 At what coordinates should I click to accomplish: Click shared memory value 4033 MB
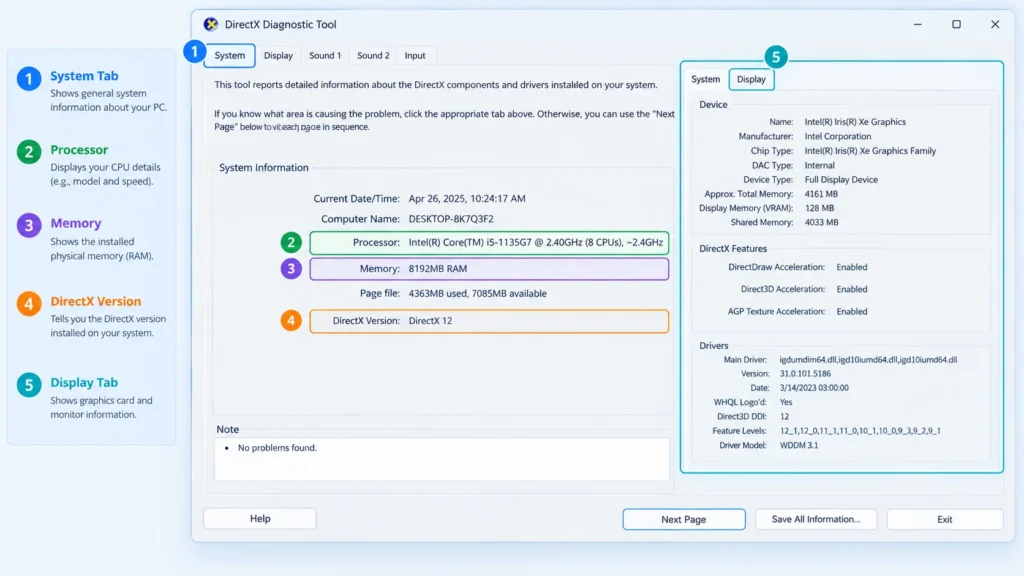pos(822,222)
